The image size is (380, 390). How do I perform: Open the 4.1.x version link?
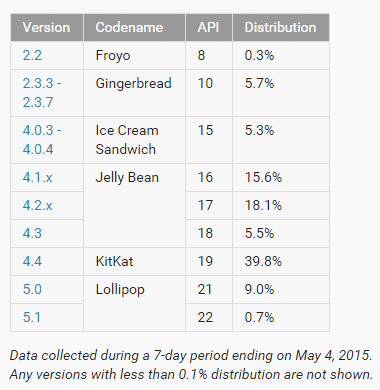click(37, 178)
